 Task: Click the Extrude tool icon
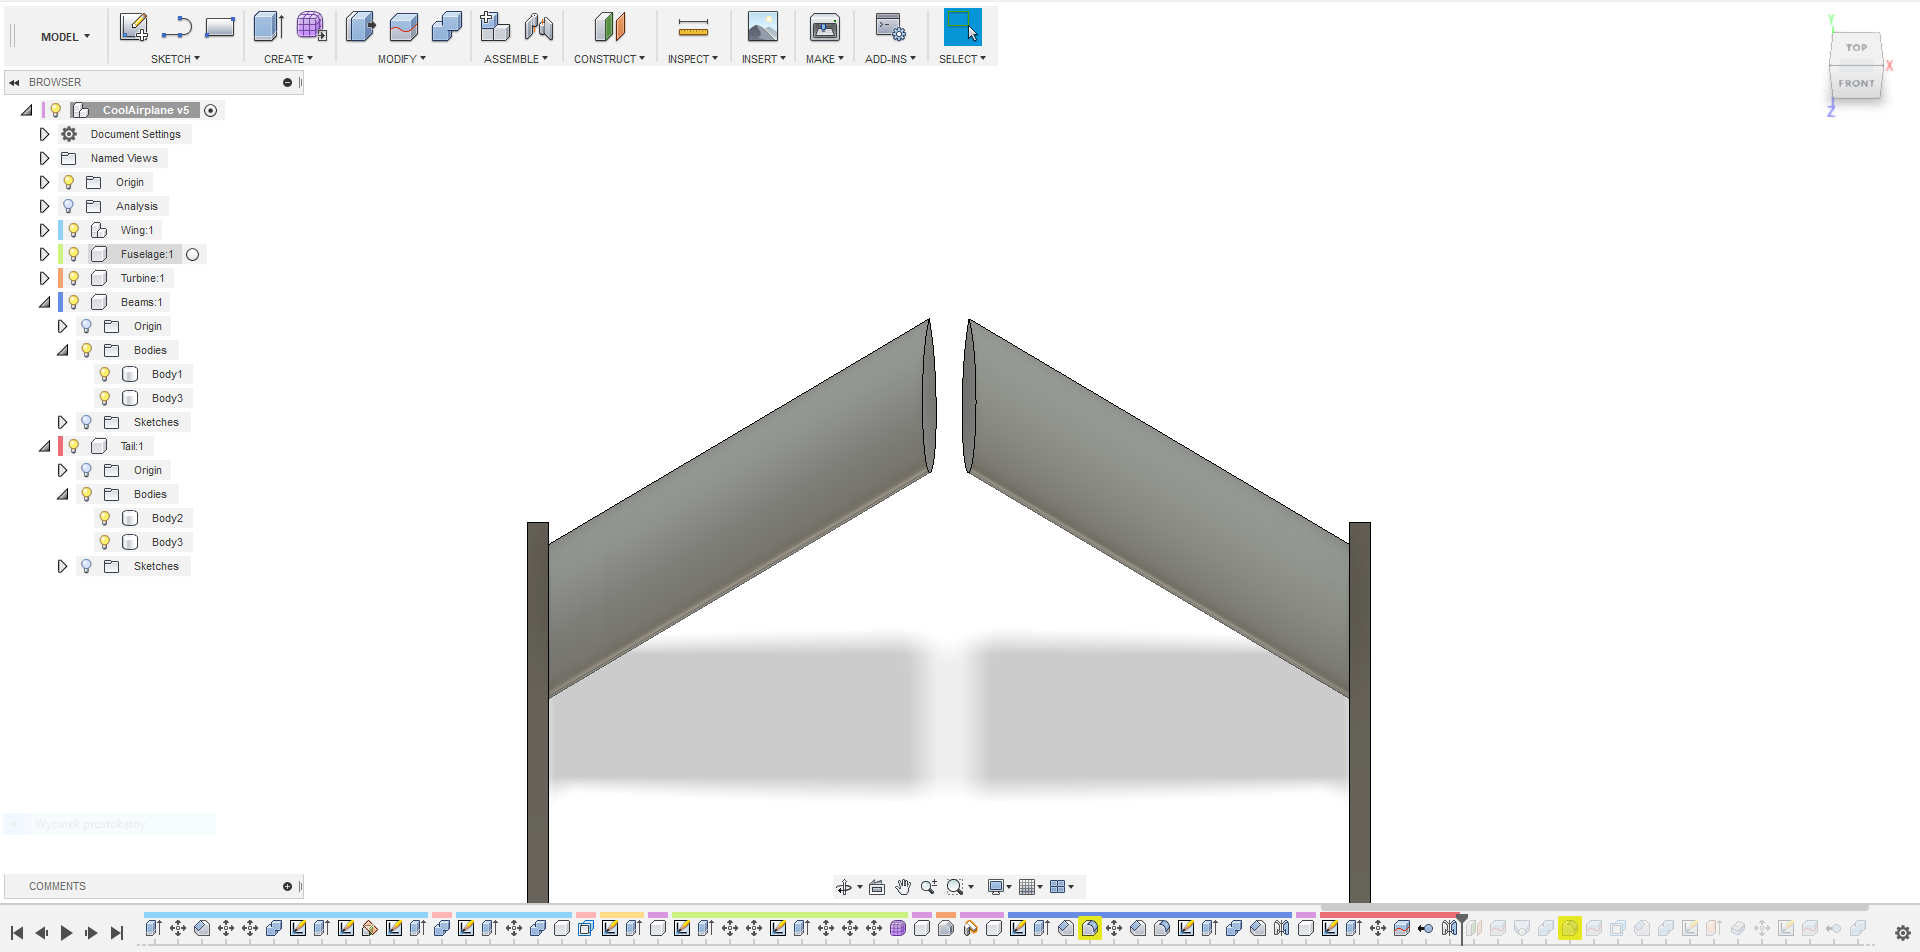tap(268, 27)
